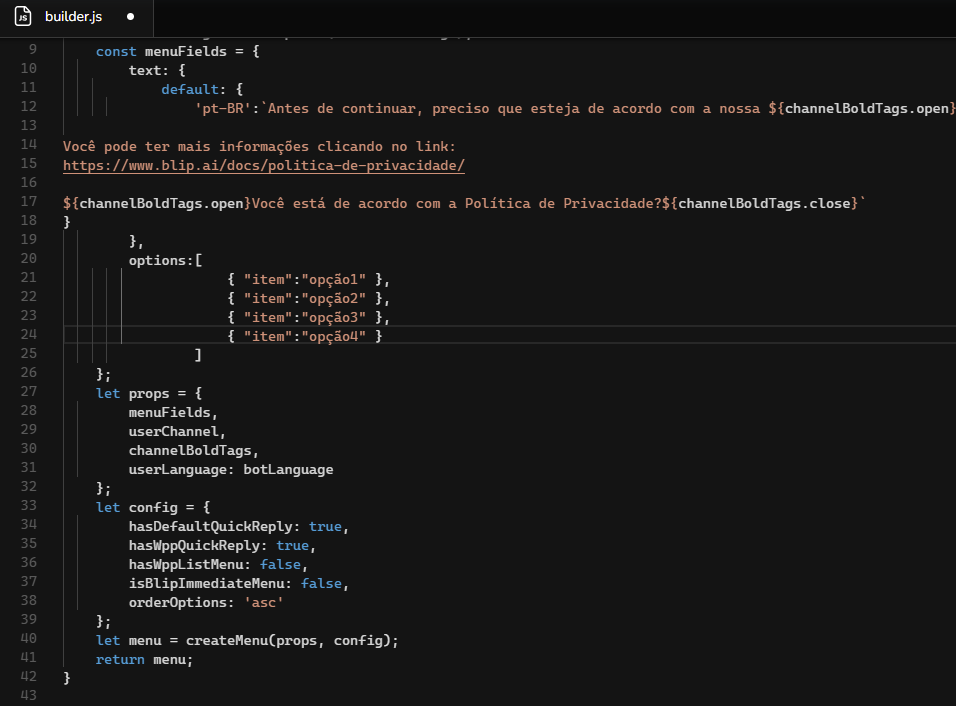Click the "opção3" item value

pos(334,317)
